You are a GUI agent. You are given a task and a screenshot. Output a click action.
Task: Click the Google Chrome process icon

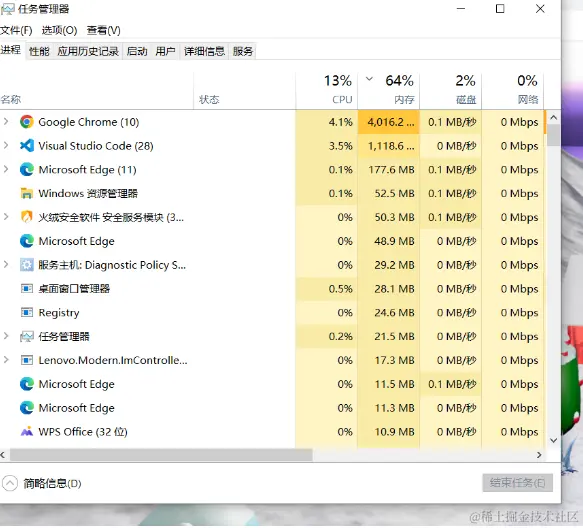tap(26, 122)
